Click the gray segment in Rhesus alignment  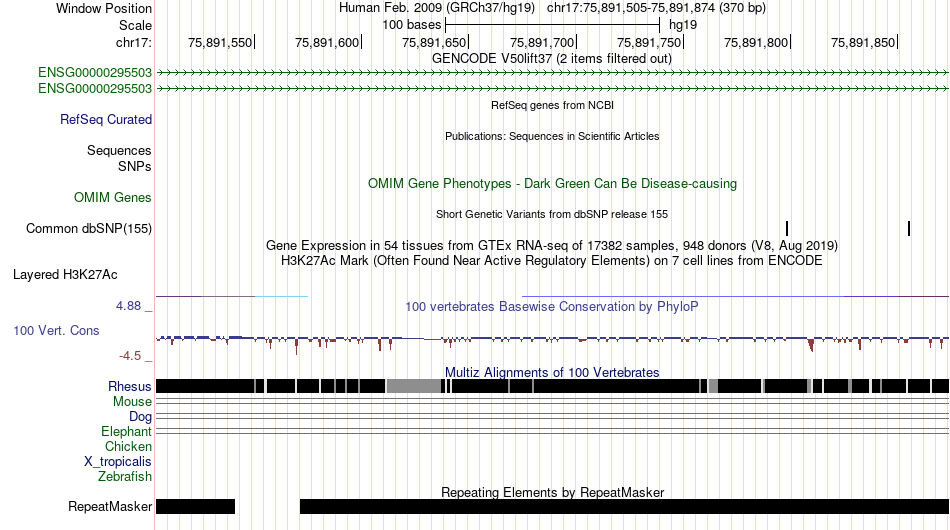tap(414, 386)
